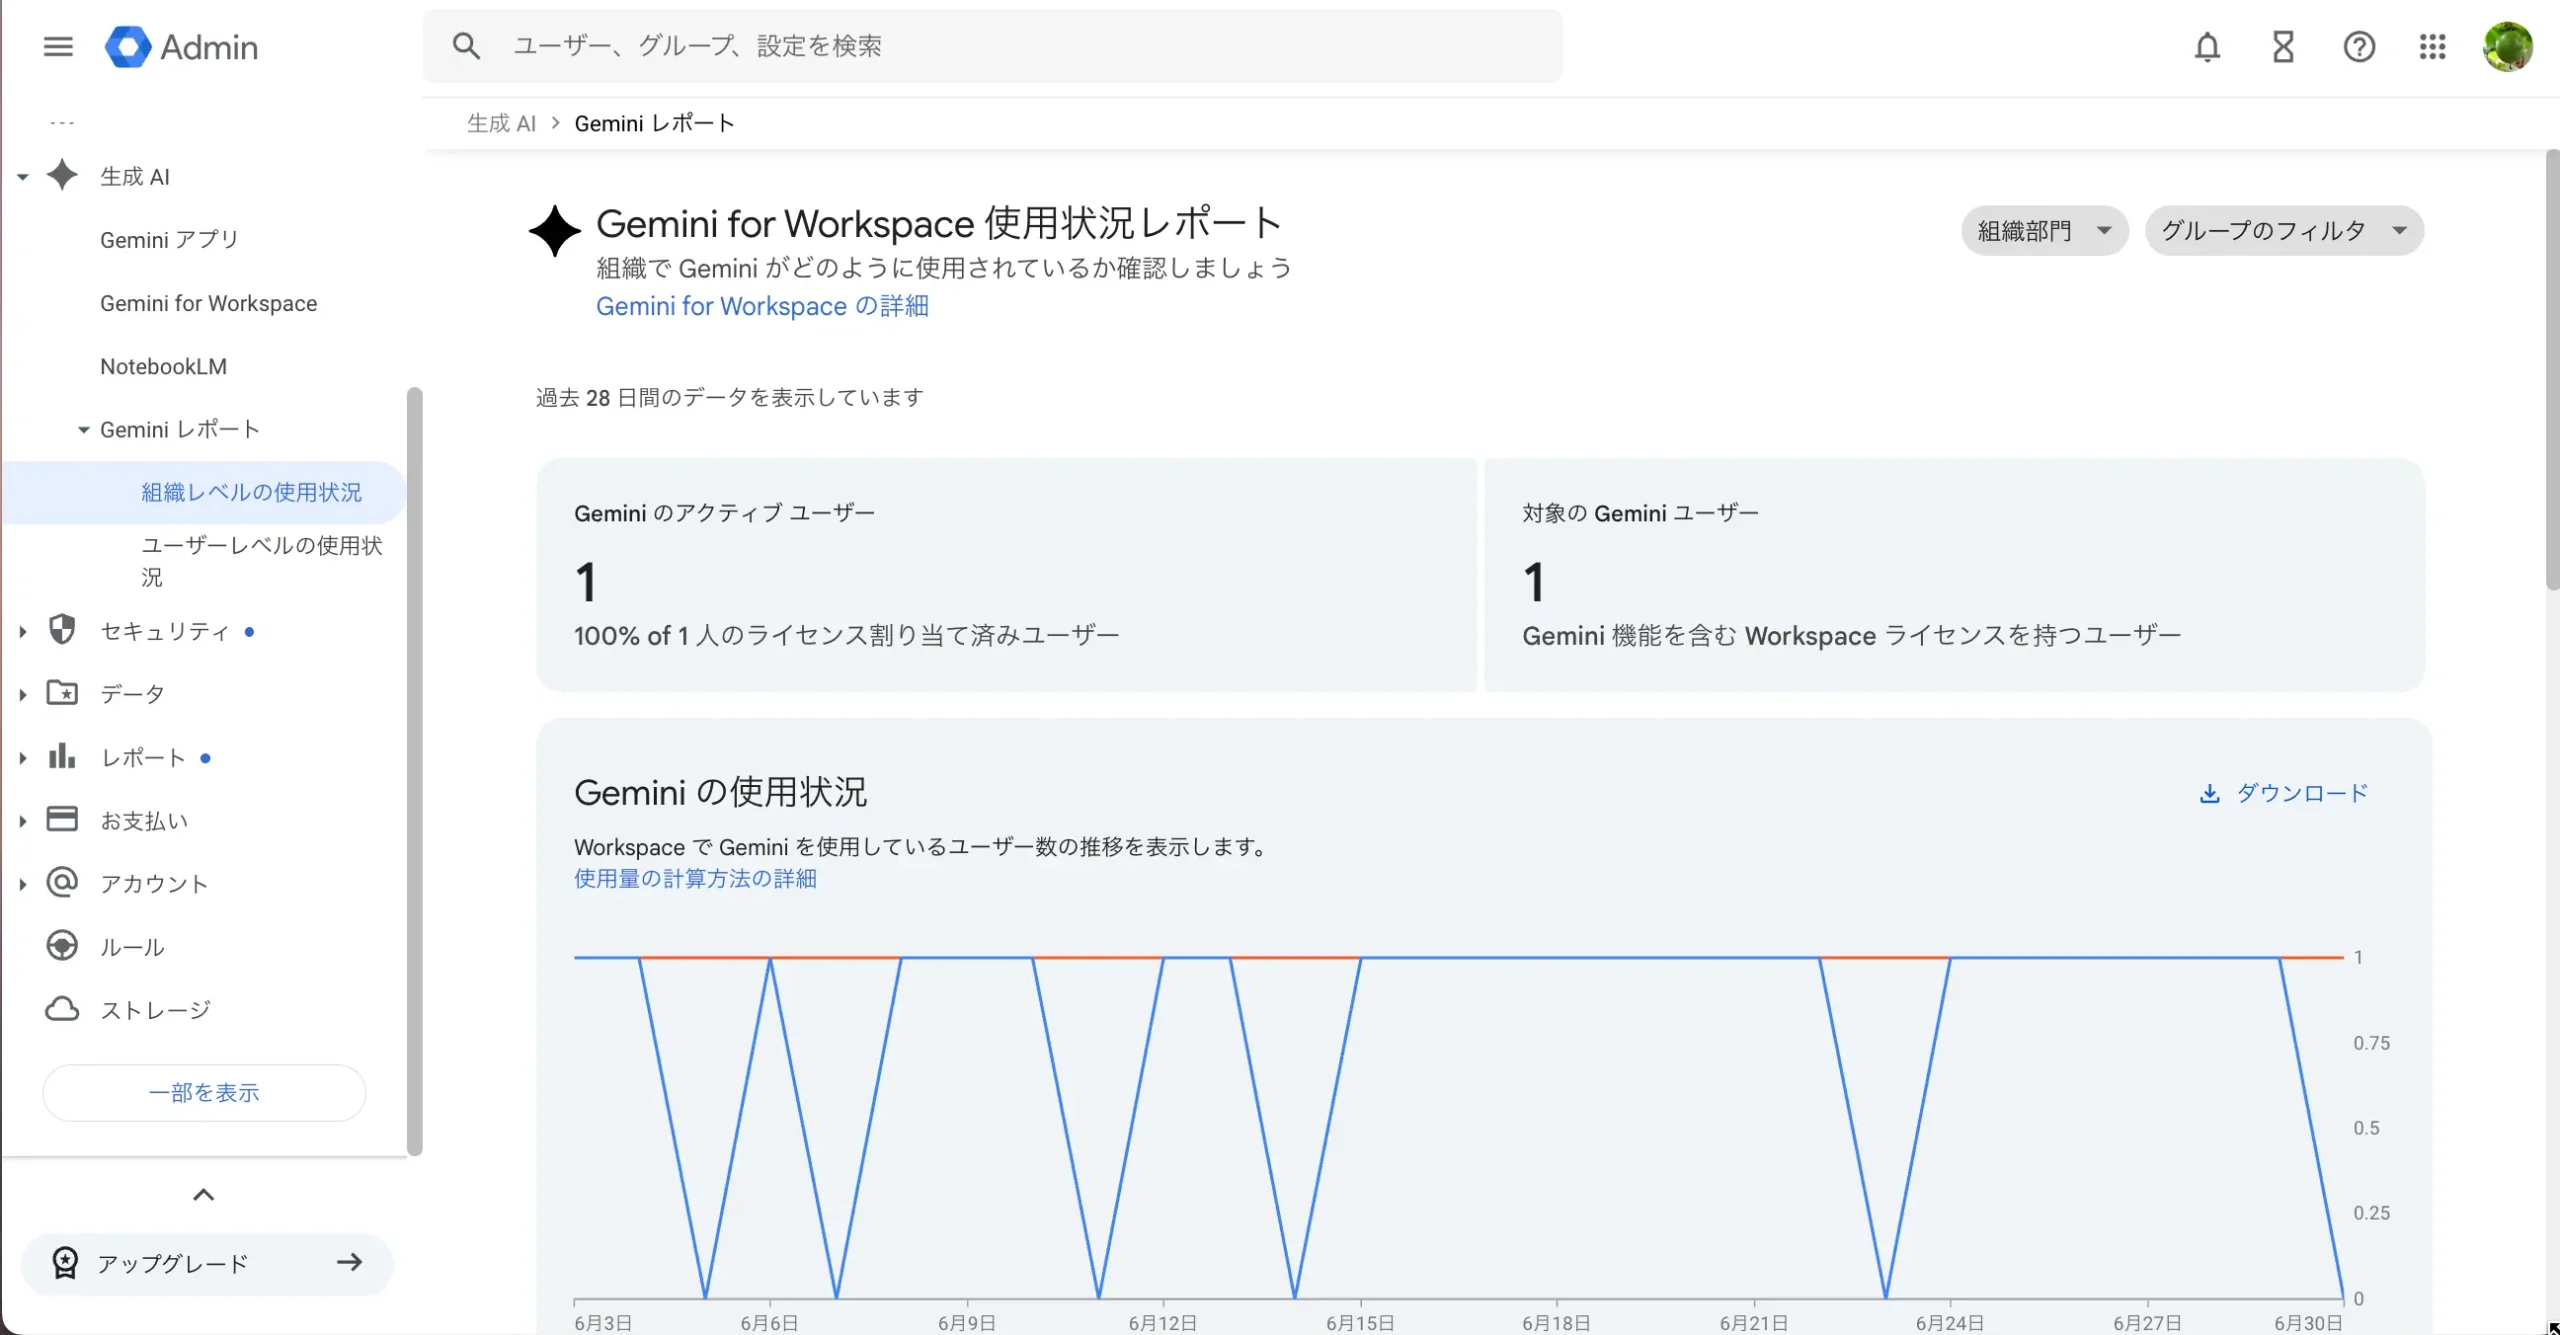Open the hourglass tasks icon
Image resolution: width=2560 pixels, height=1335 pixels.
(2283, 47)
